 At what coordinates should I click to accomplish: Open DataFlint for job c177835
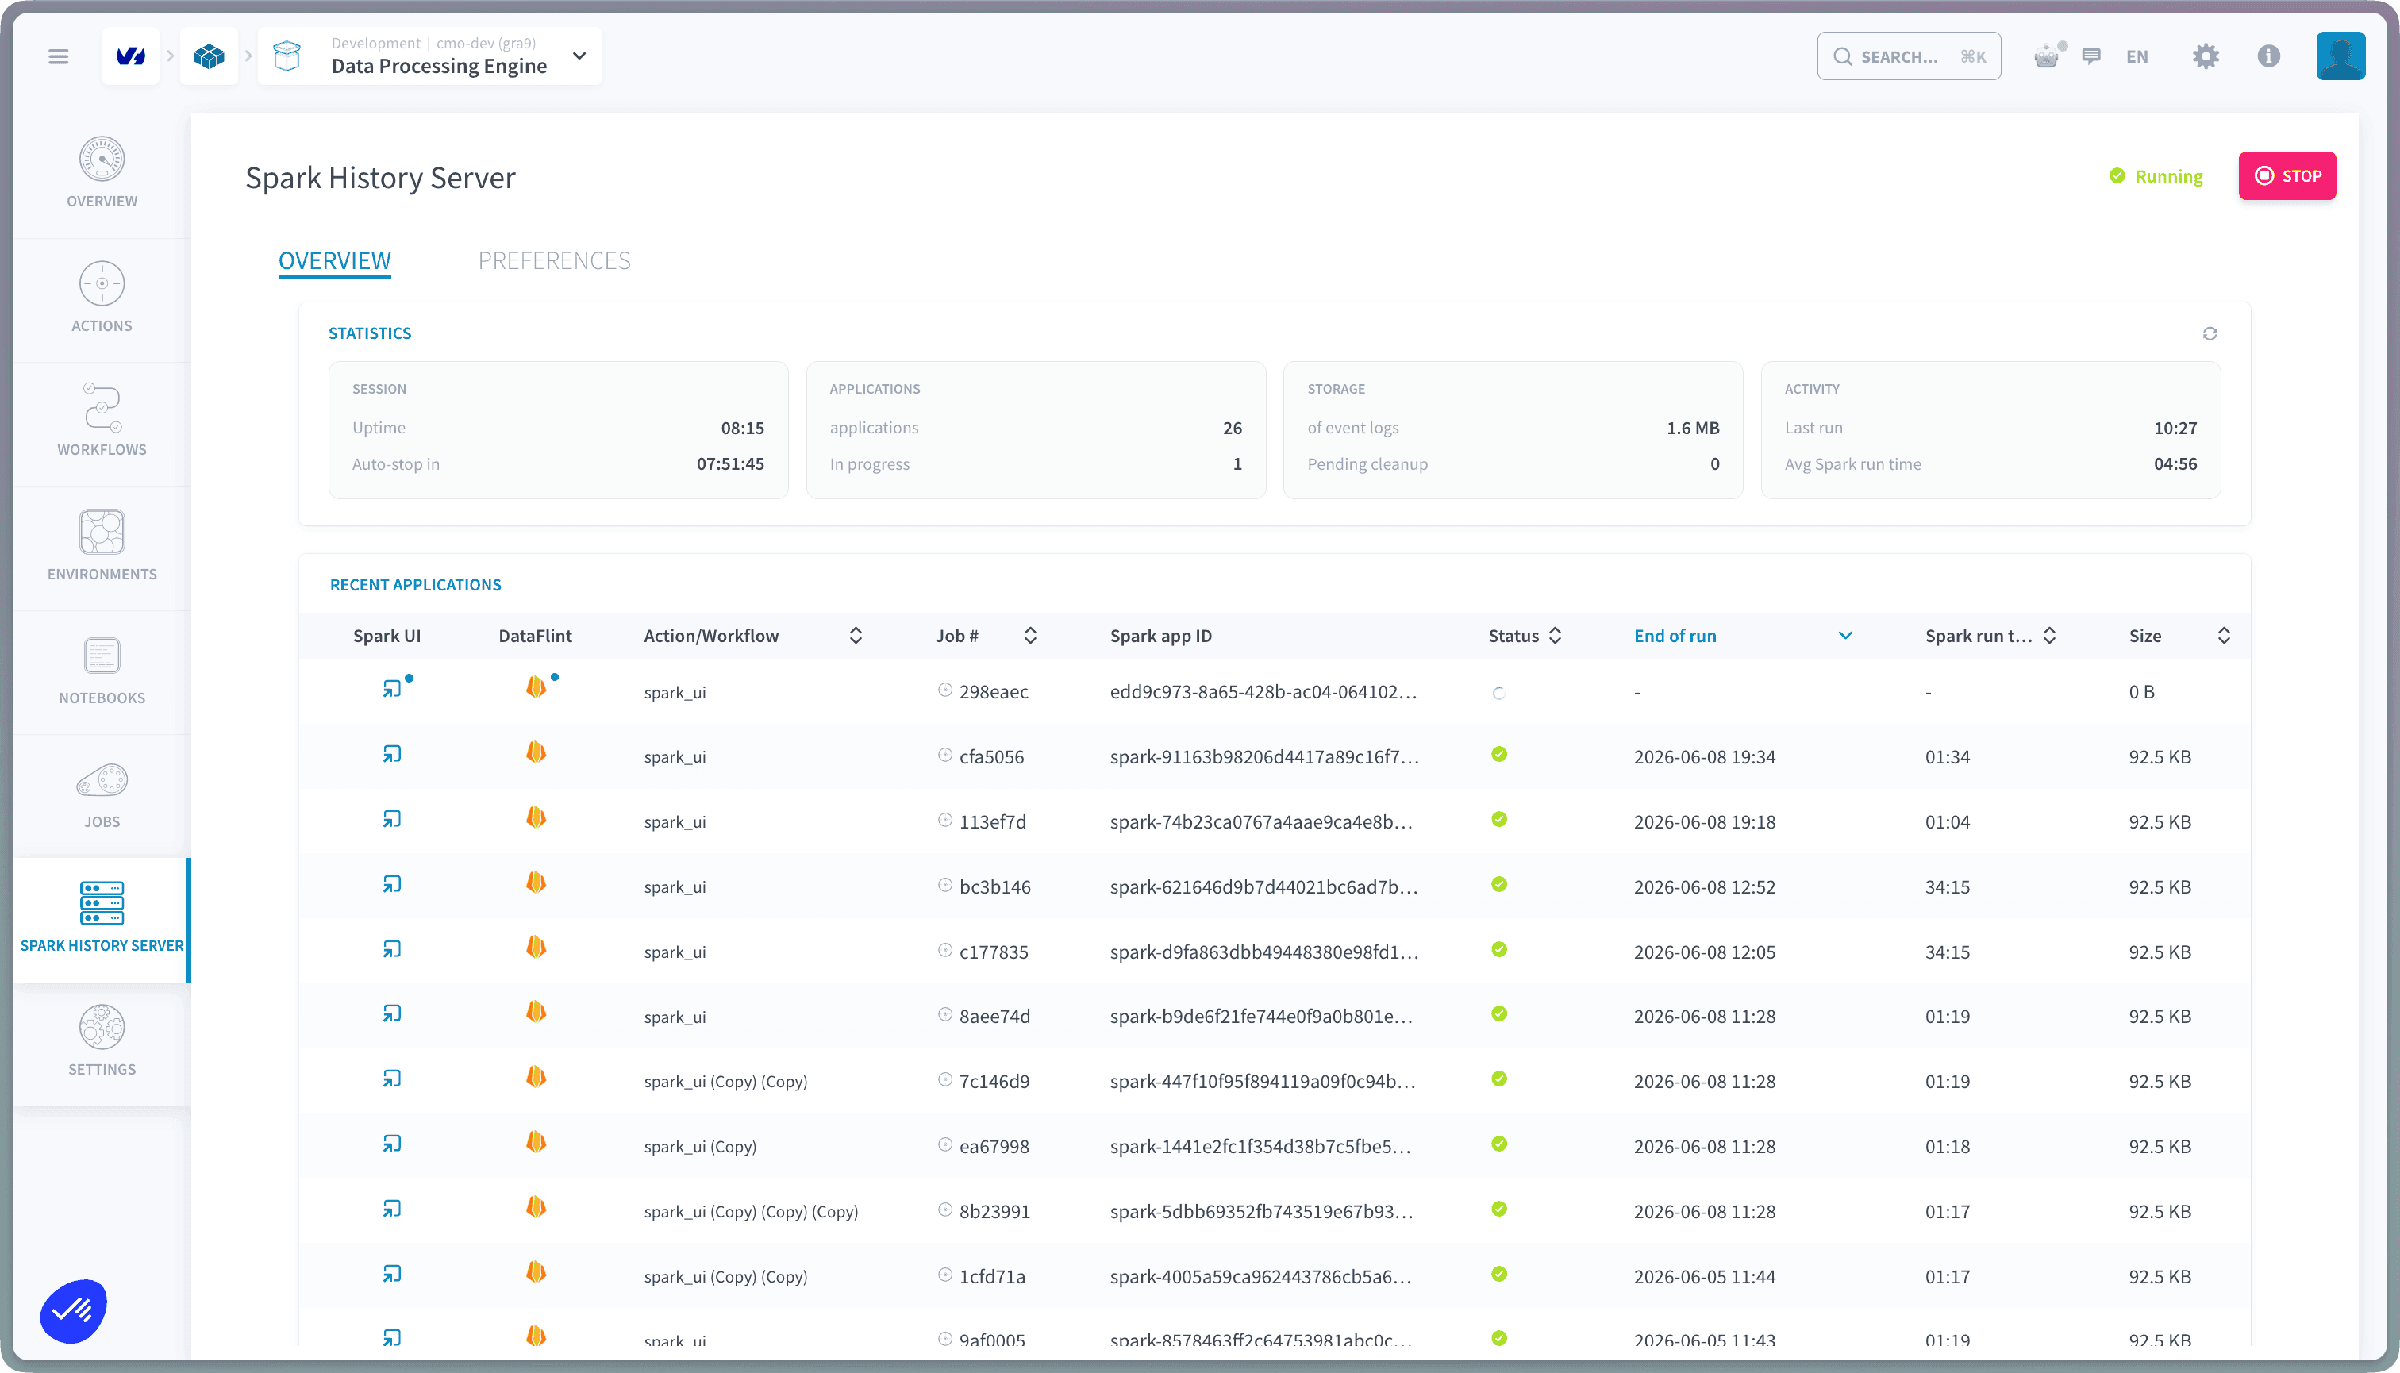coord(536,947)
